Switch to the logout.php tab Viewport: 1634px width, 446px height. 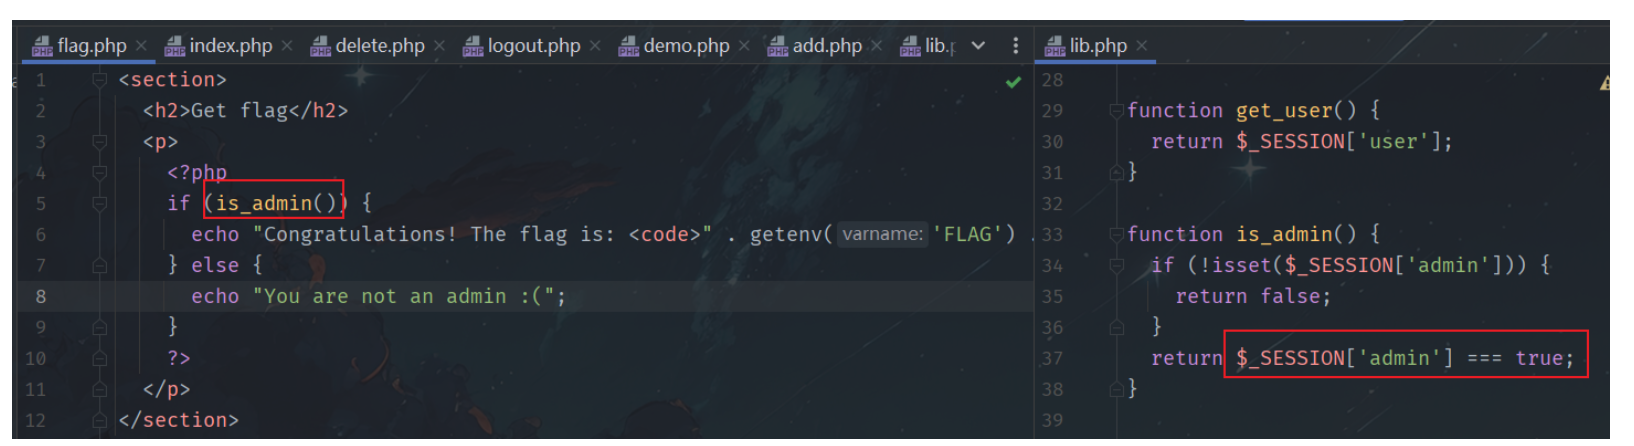533,46
